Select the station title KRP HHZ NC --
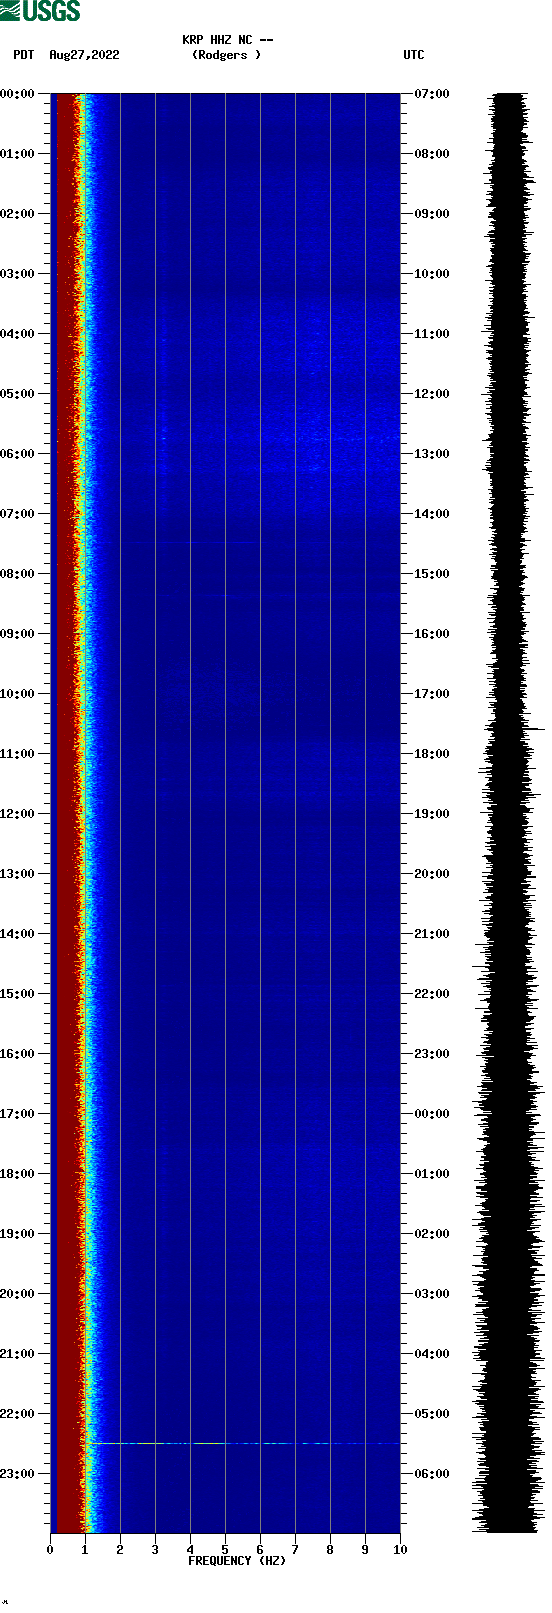The image size is (552, 1613). tap(228, 40)
